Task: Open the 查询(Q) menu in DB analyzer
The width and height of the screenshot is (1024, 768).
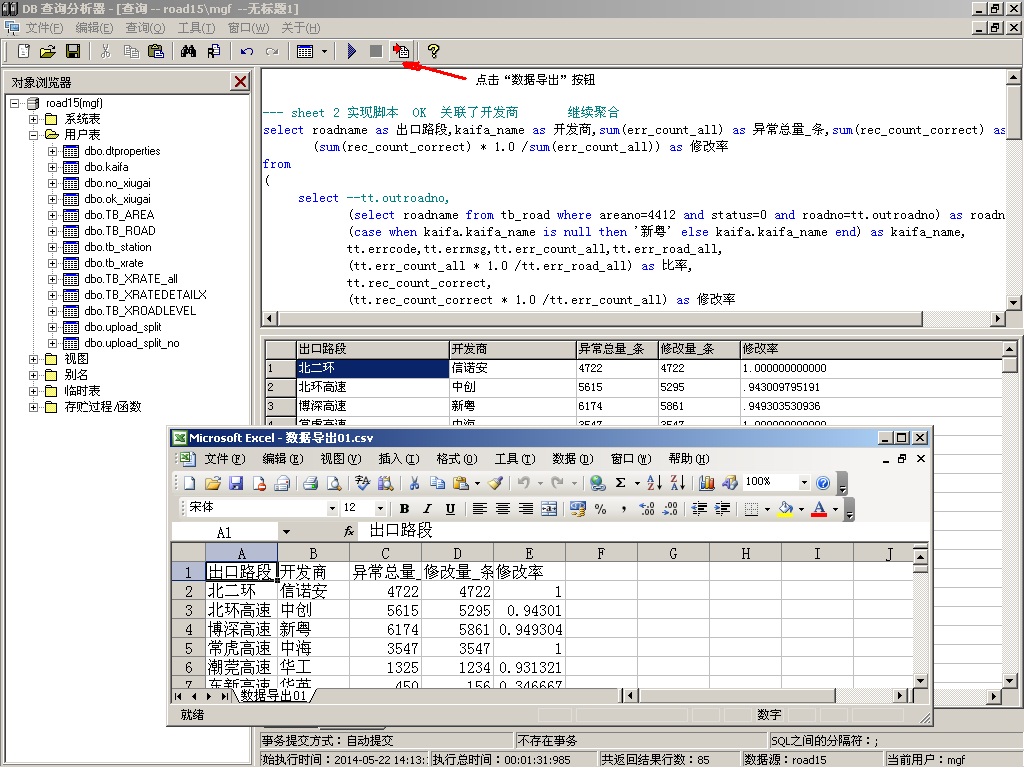Action: coord(145,28)
